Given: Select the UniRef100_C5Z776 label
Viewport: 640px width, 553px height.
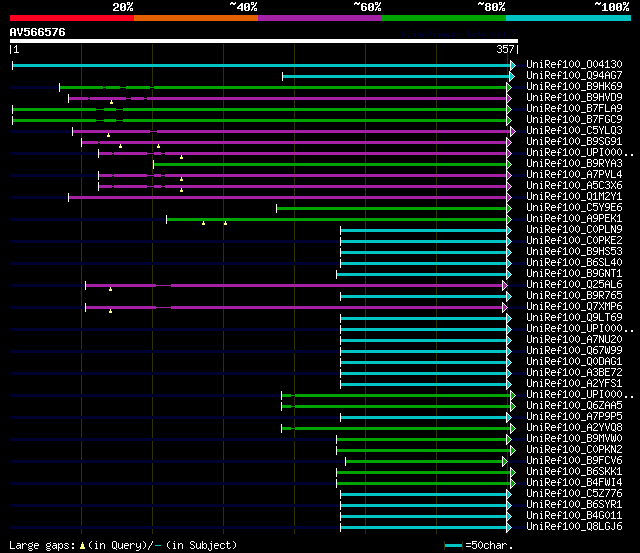Looking at the screenshot, I should 574,494.
